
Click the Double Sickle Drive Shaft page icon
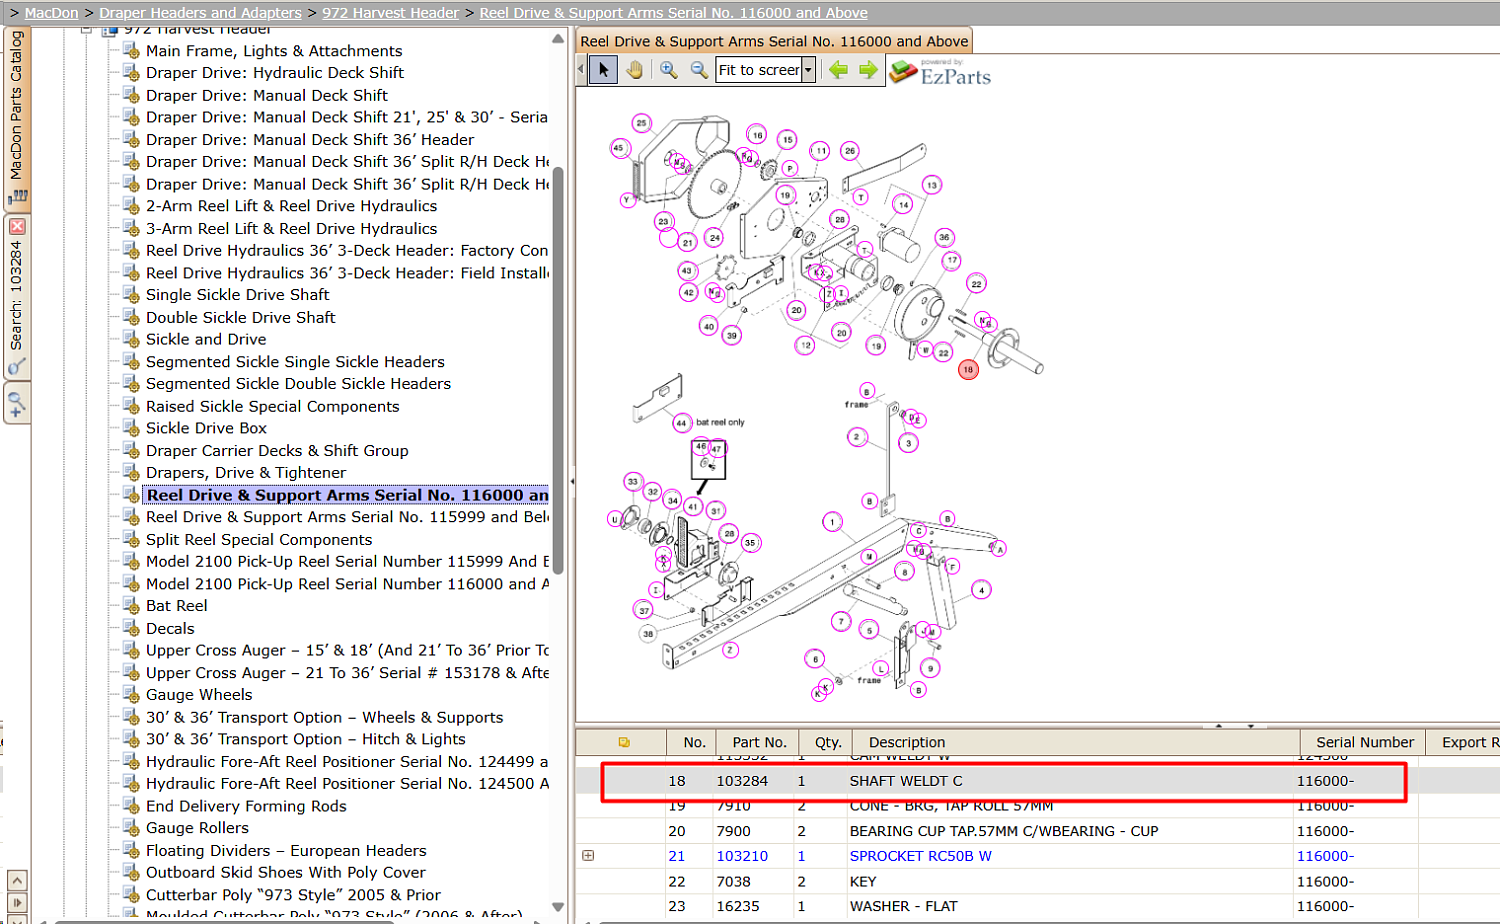tap(130, 317)
